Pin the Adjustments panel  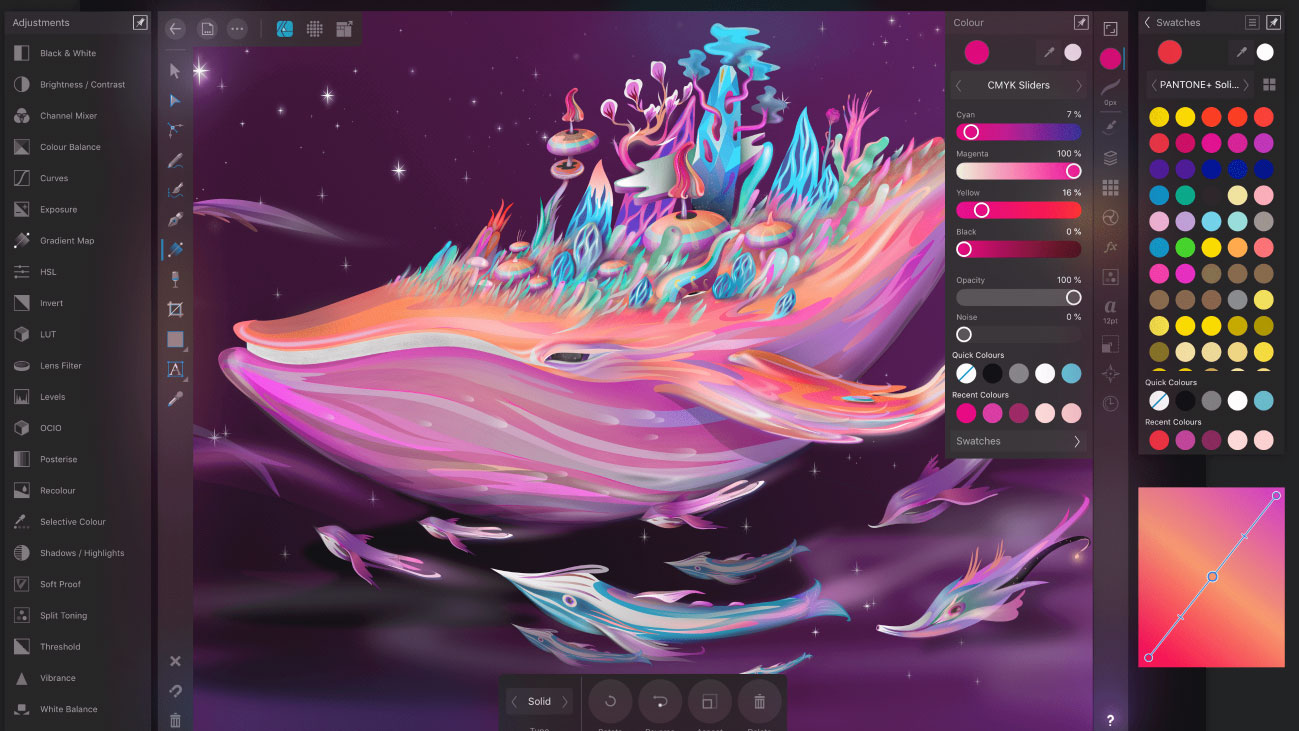pyautogui.click(x=140, y=21)
